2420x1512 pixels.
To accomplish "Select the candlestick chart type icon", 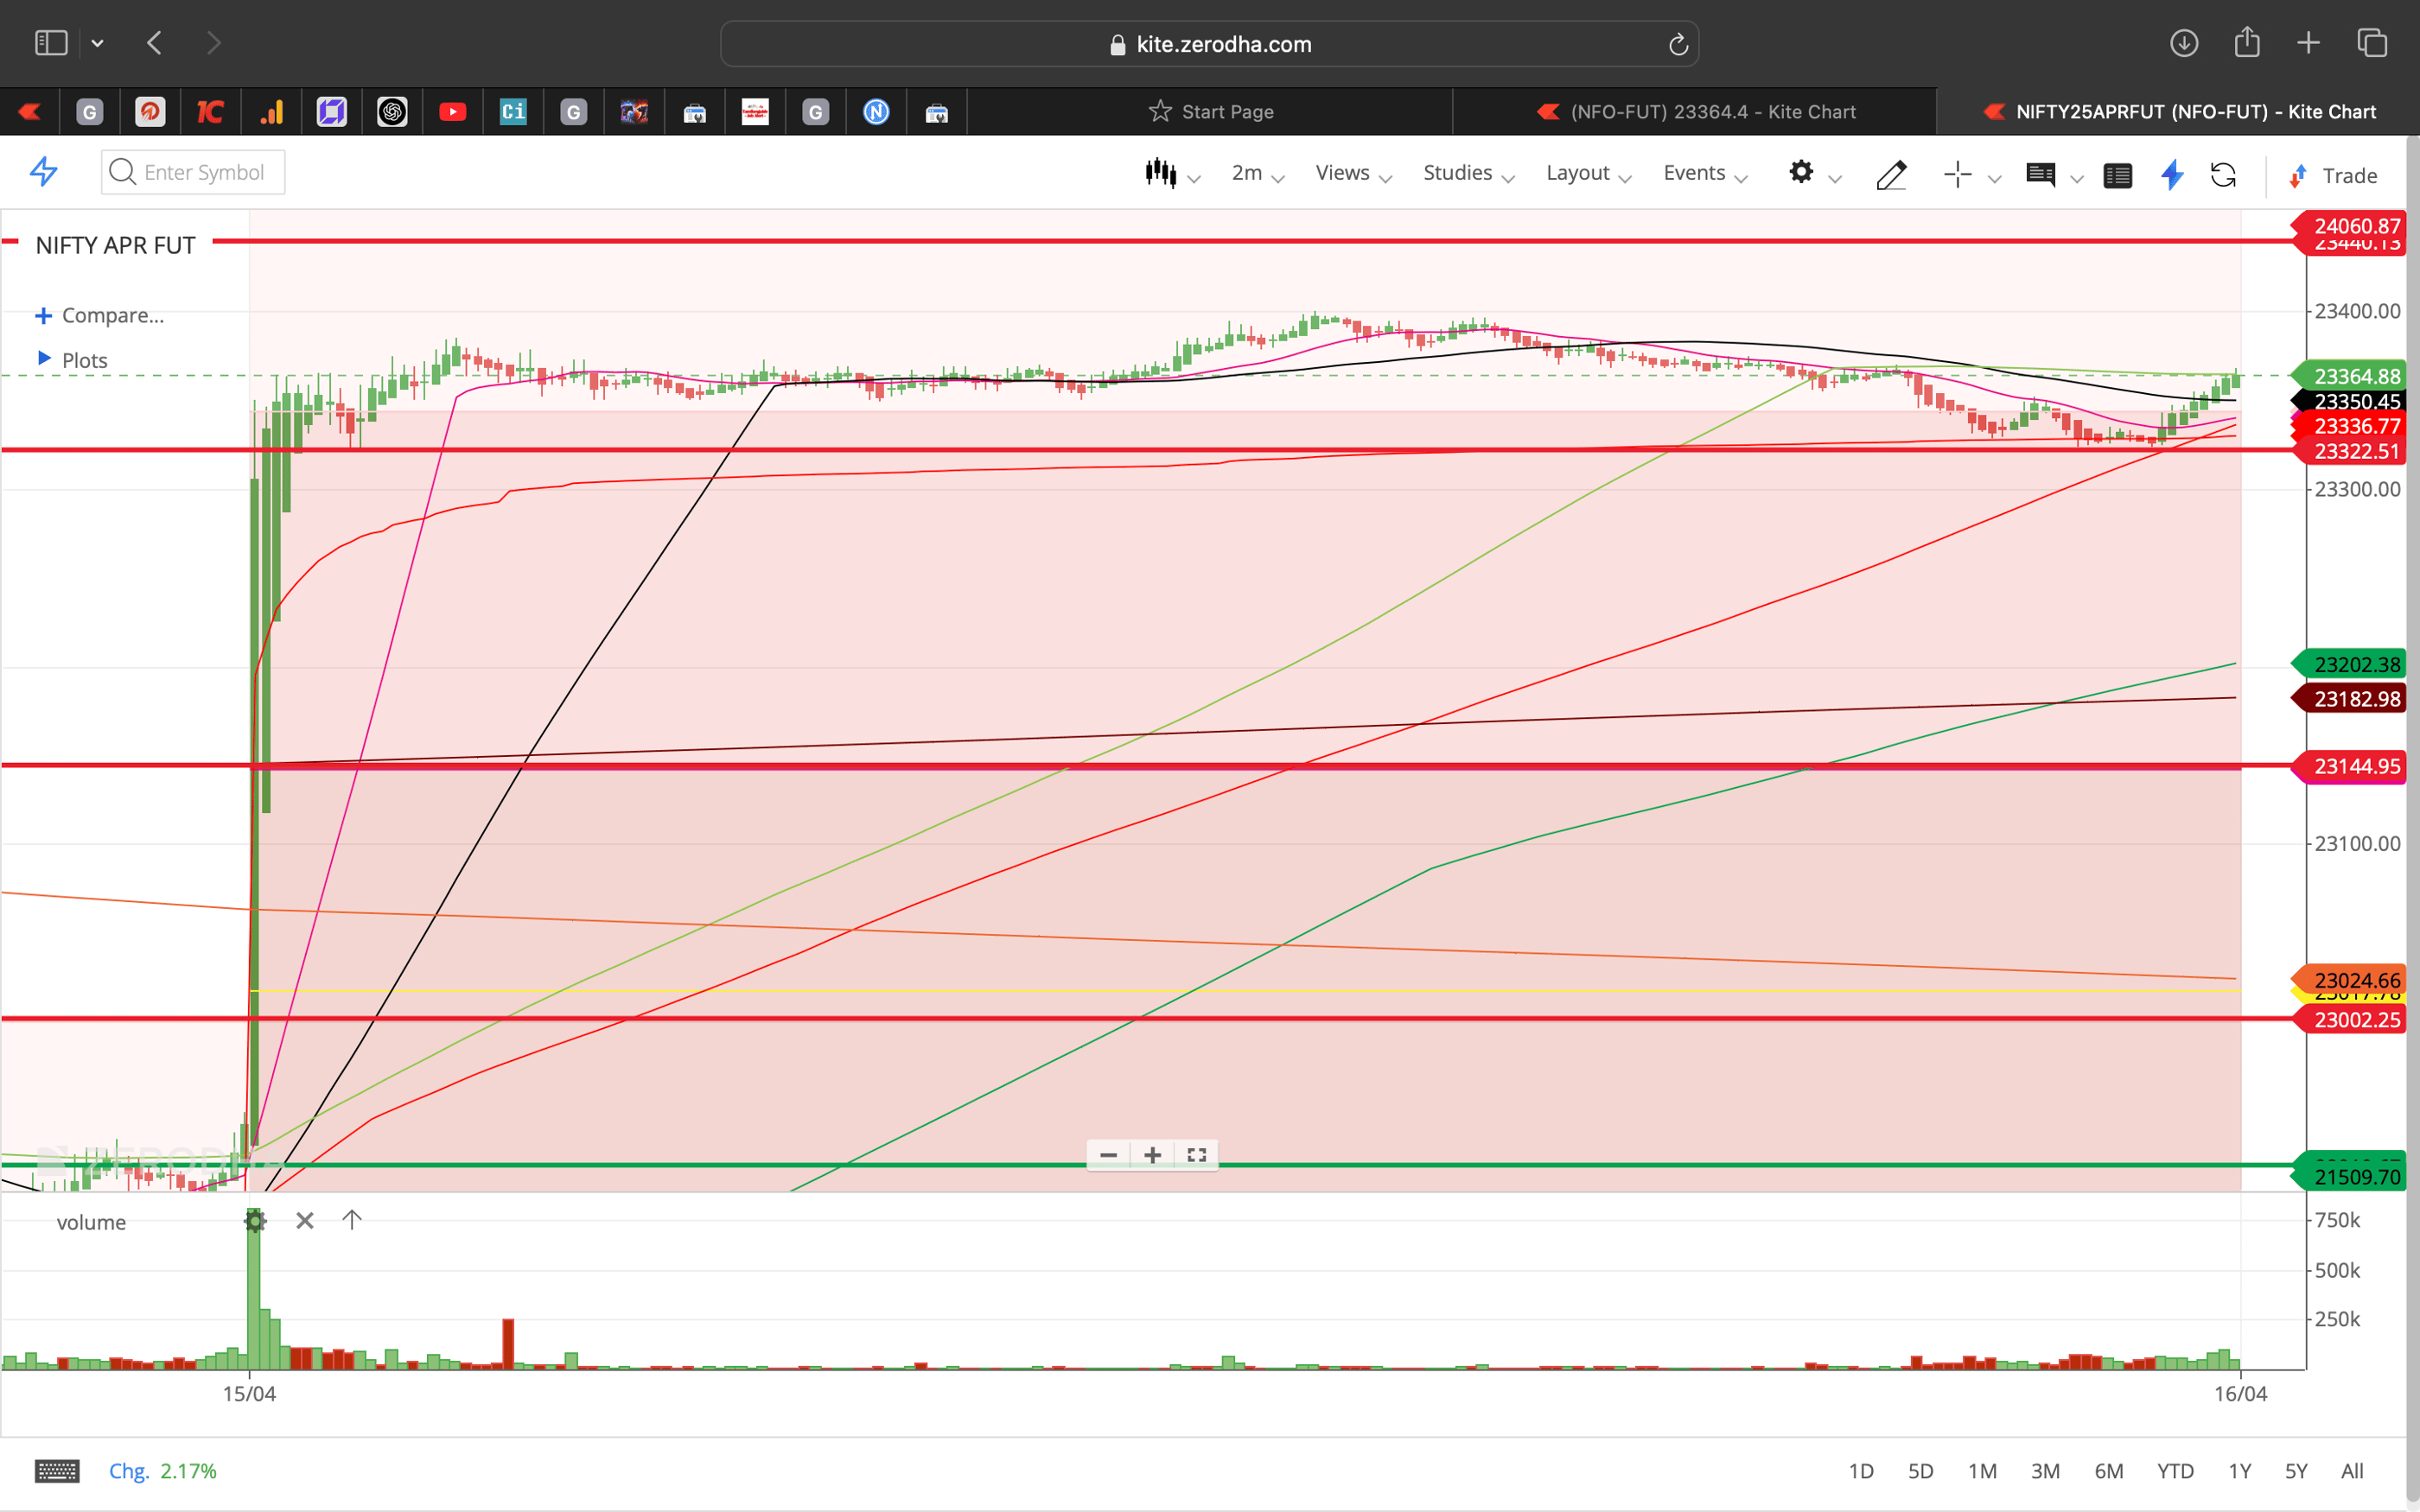I will (x=1161, y=173).
